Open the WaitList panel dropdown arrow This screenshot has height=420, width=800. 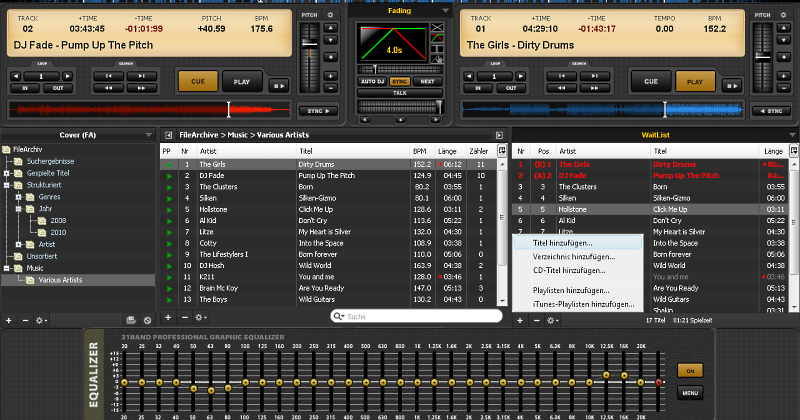[x=792, y=135]
